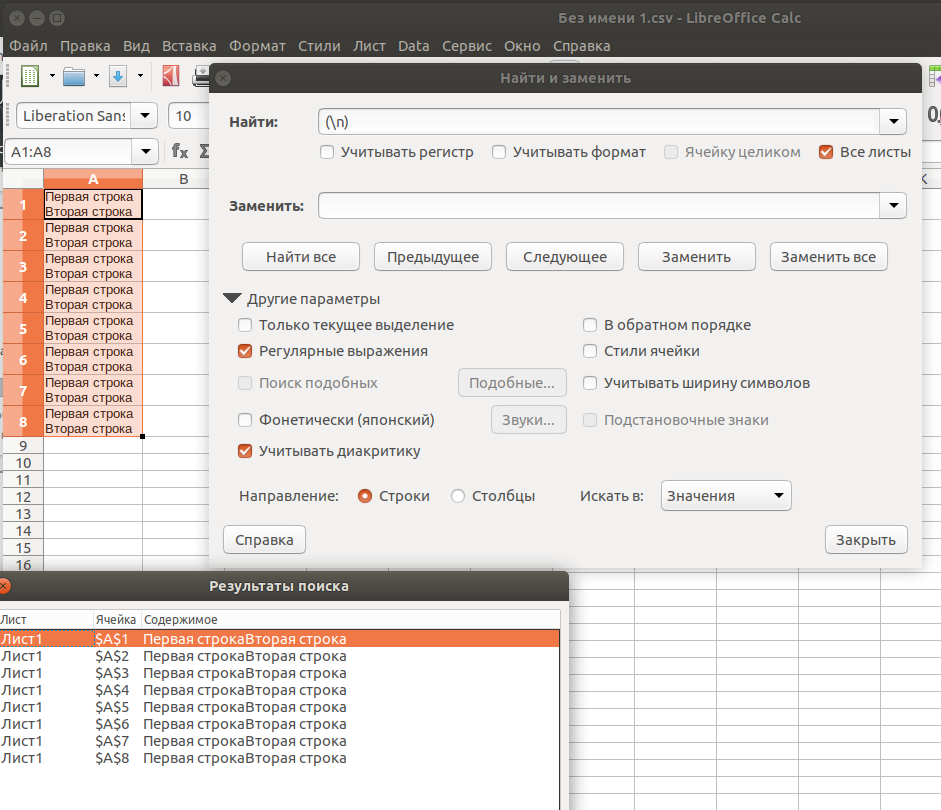Open the dropdown arrow beside the Open folder icon
This screenshot has width=941, height=810.
tap(96, 76)
